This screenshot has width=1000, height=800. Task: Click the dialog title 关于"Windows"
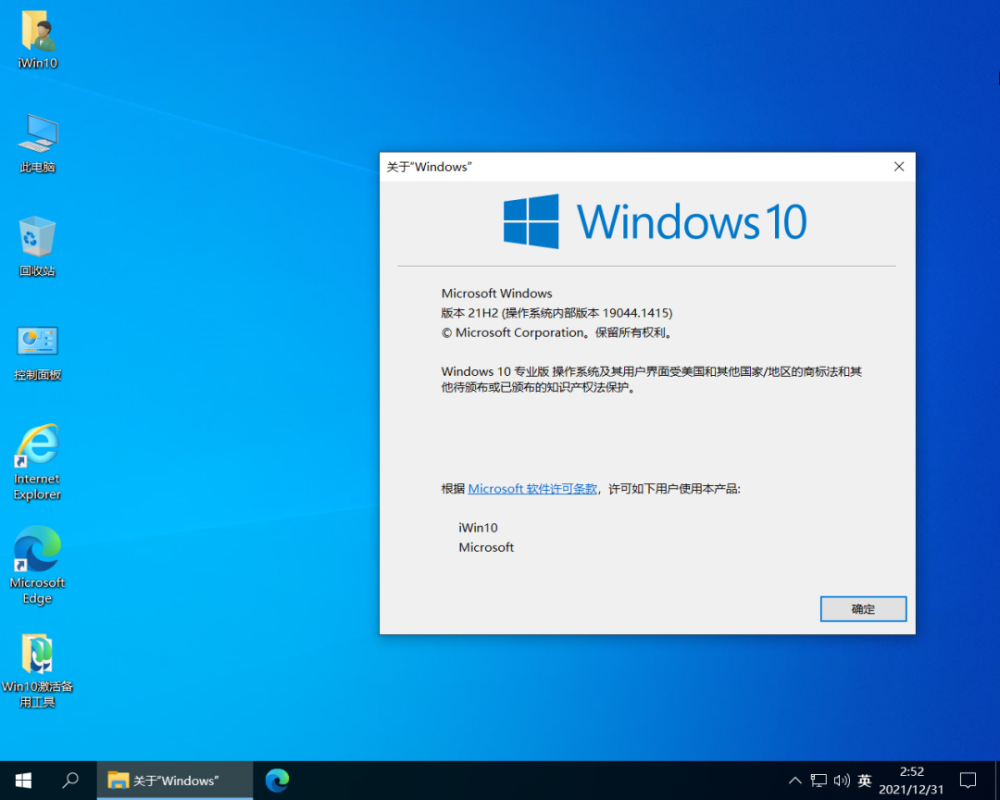(429, 167)
